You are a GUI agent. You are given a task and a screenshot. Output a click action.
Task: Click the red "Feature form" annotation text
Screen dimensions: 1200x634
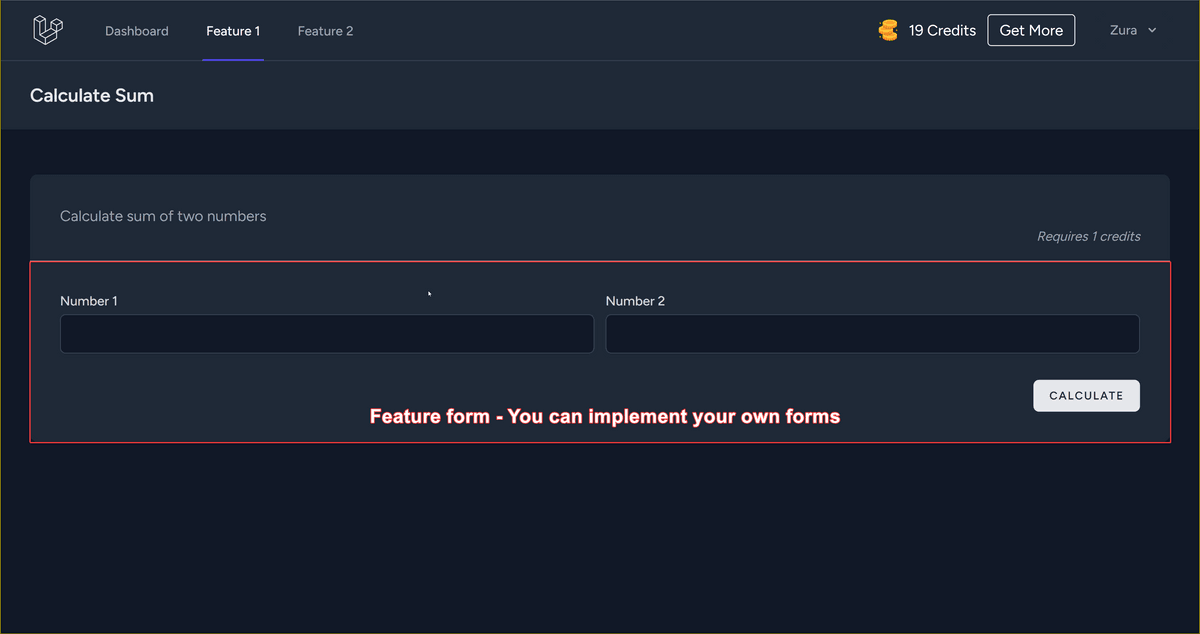click(605, 416)
